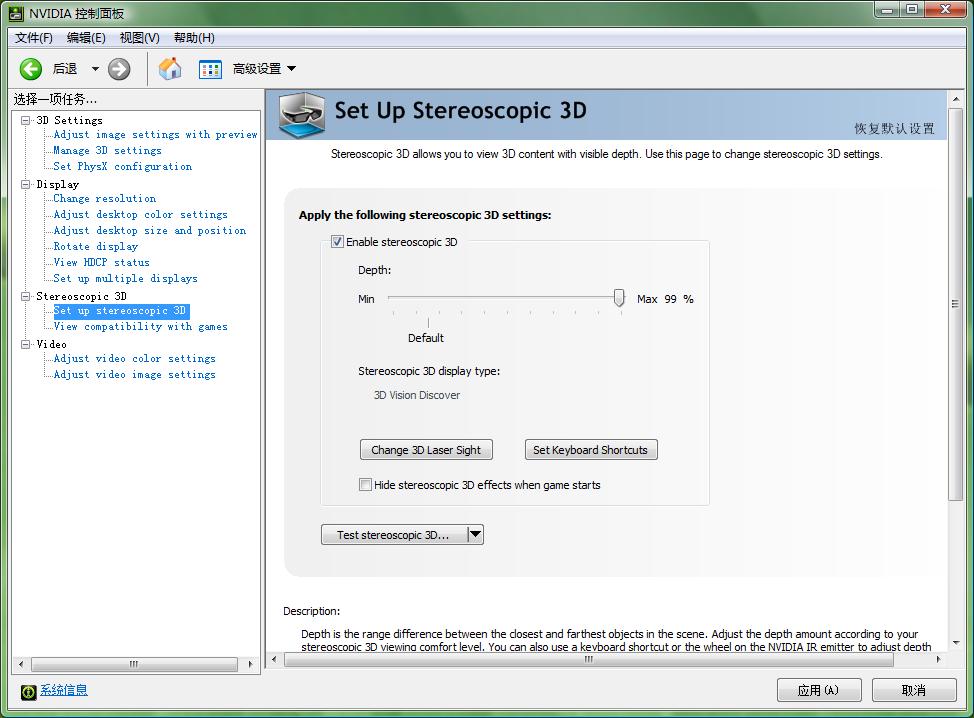Open the Back history dropdown arrow

click(95, 69)
